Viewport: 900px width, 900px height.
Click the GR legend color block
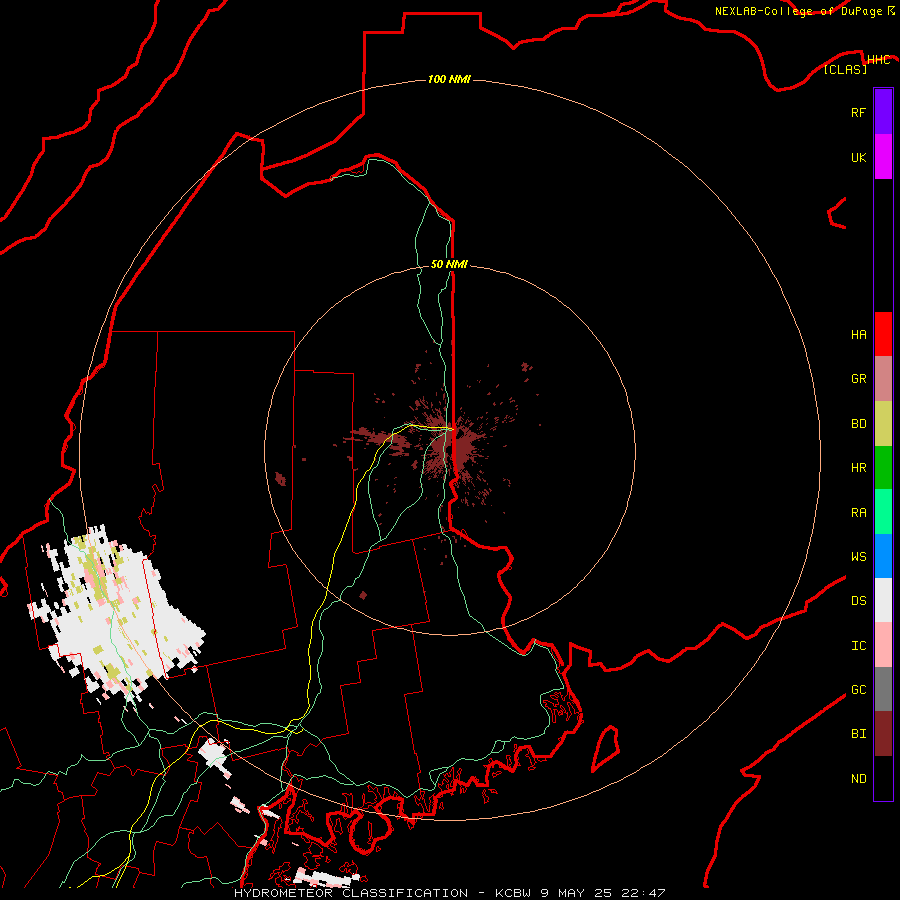tap(883, 379)
